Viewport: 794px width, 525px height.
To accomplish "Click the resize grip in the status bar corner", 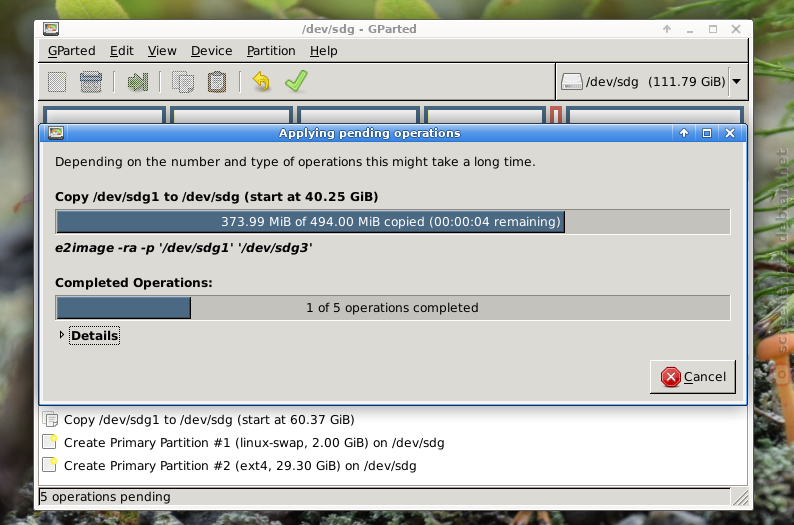I will click(x=740, y=497).
